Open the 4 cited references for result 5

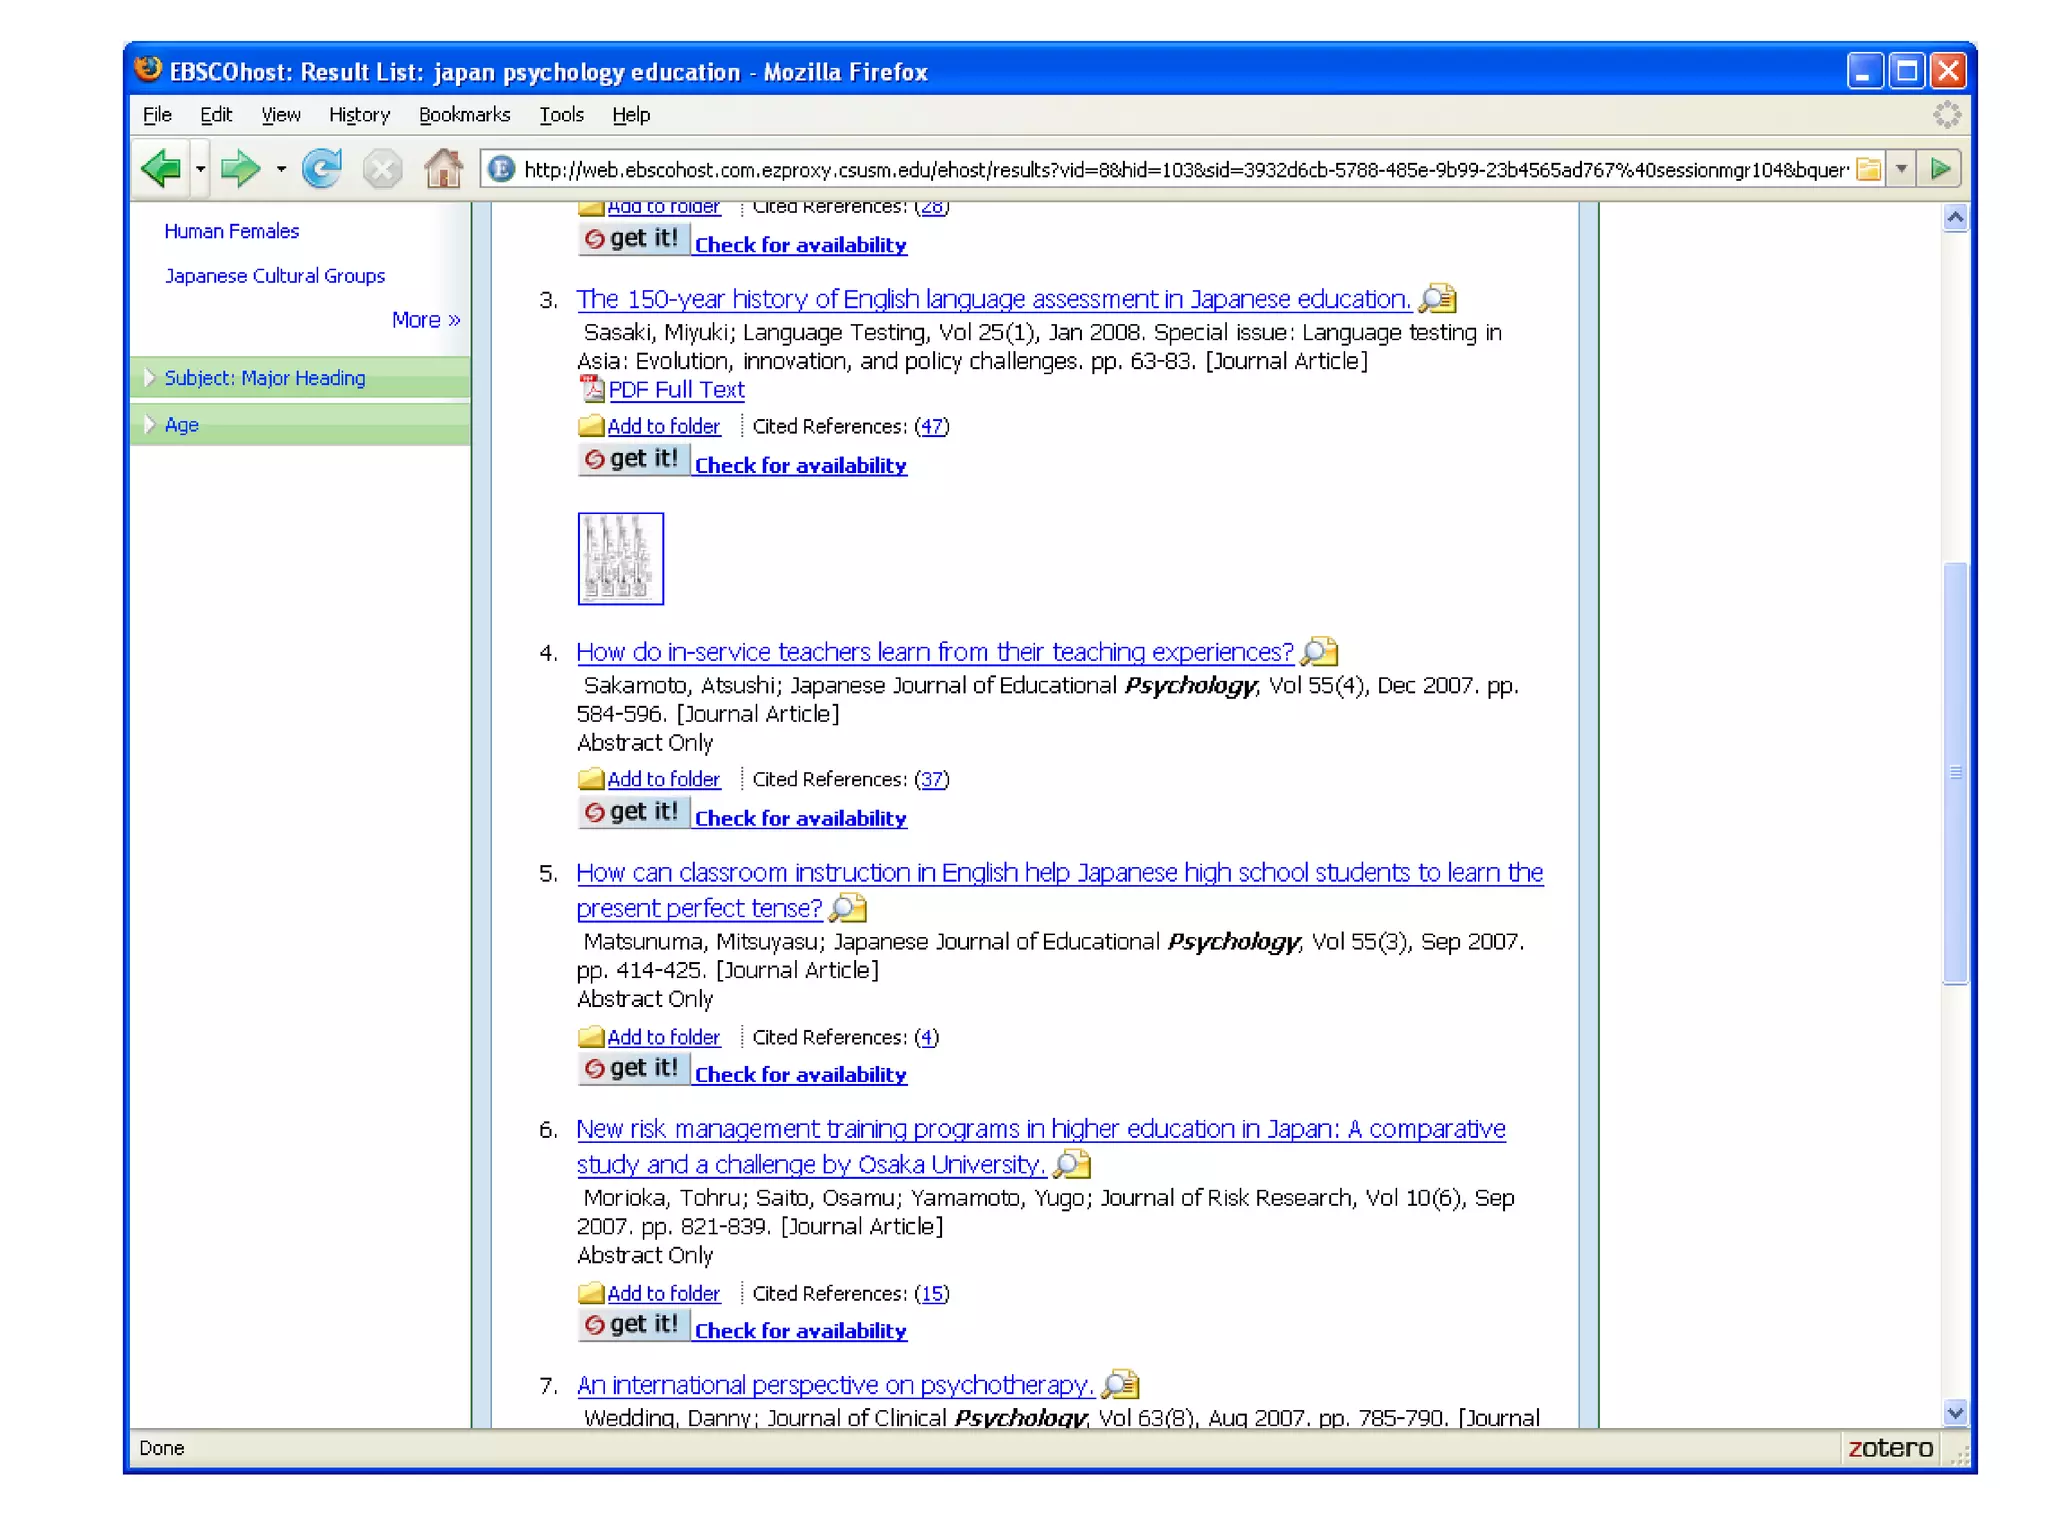click(927, 1037)
